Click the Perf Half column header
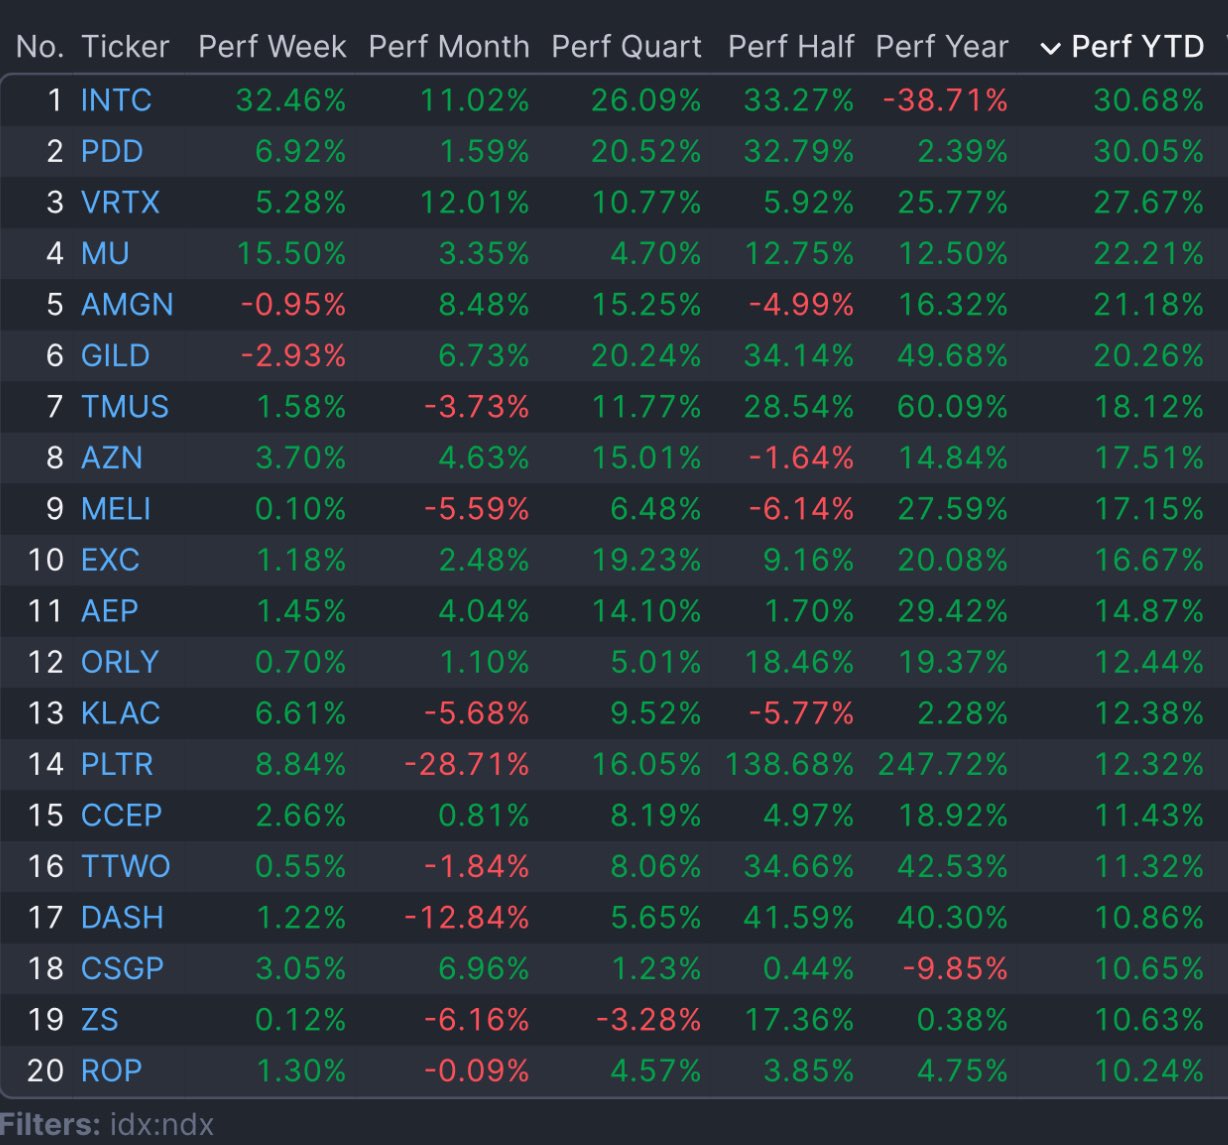The image size is (1228, 1145). pos(791,47)
